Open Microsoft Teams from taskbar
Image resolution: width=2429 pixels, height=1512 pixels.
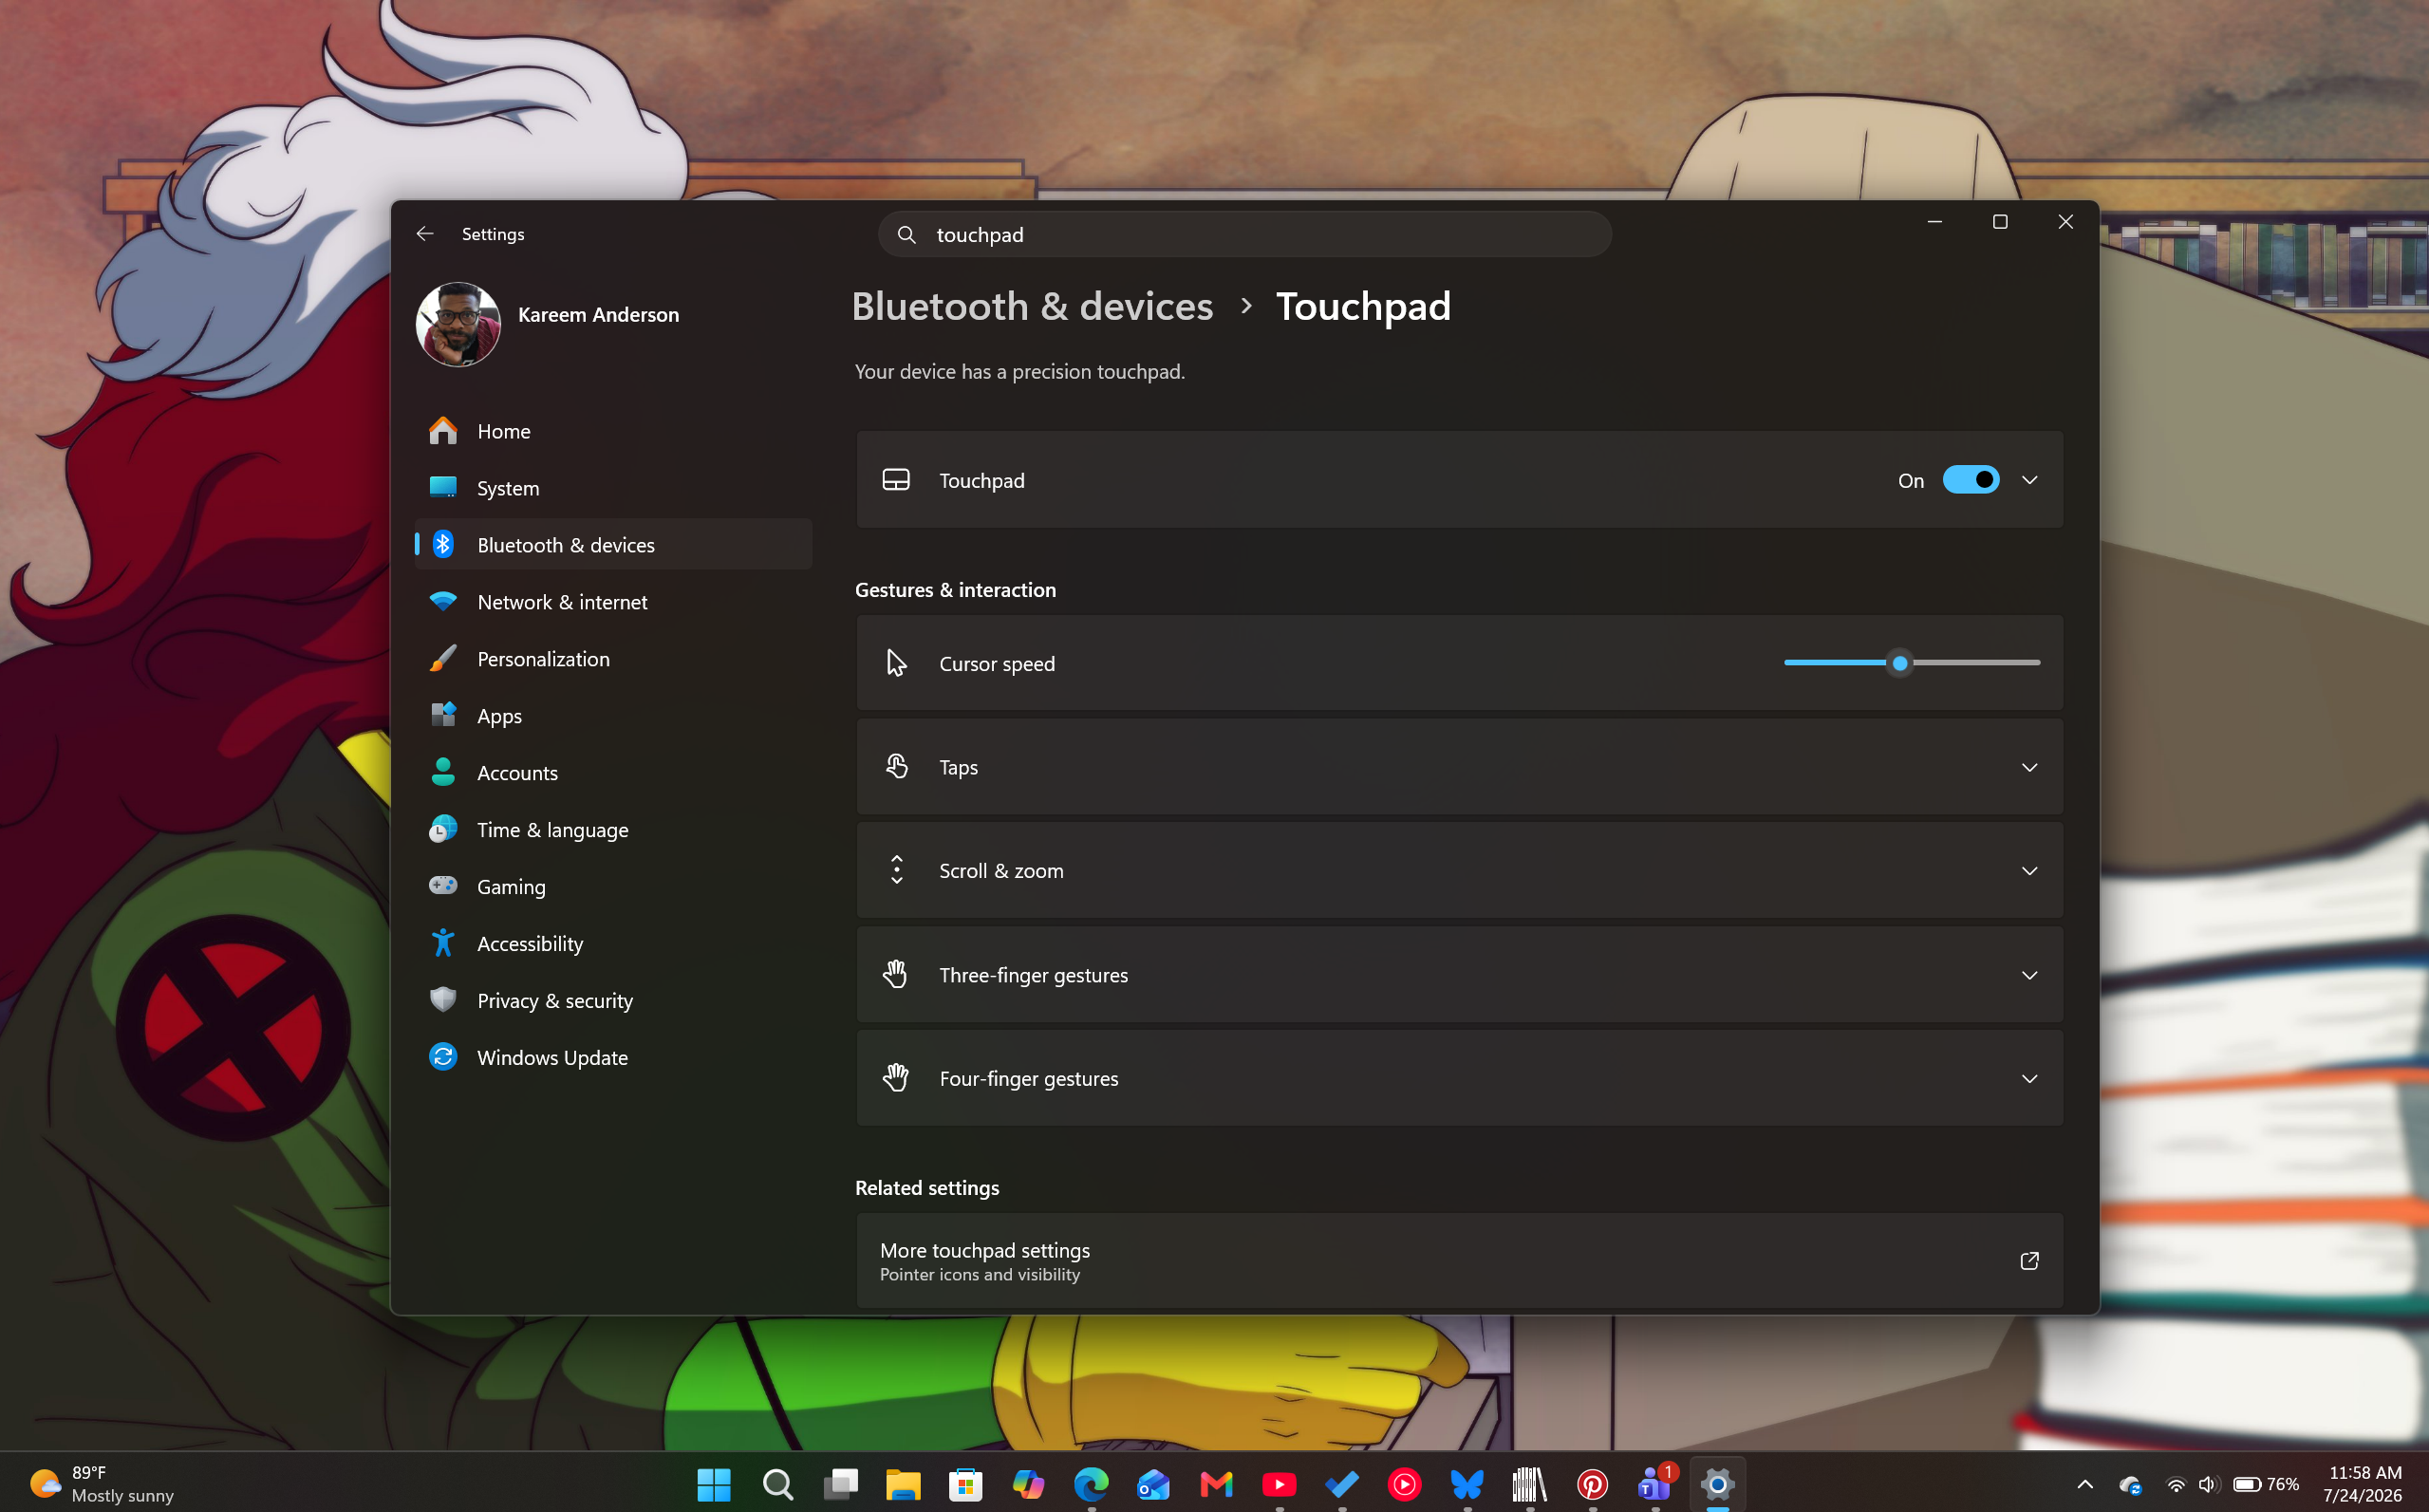(1655, 1485)
